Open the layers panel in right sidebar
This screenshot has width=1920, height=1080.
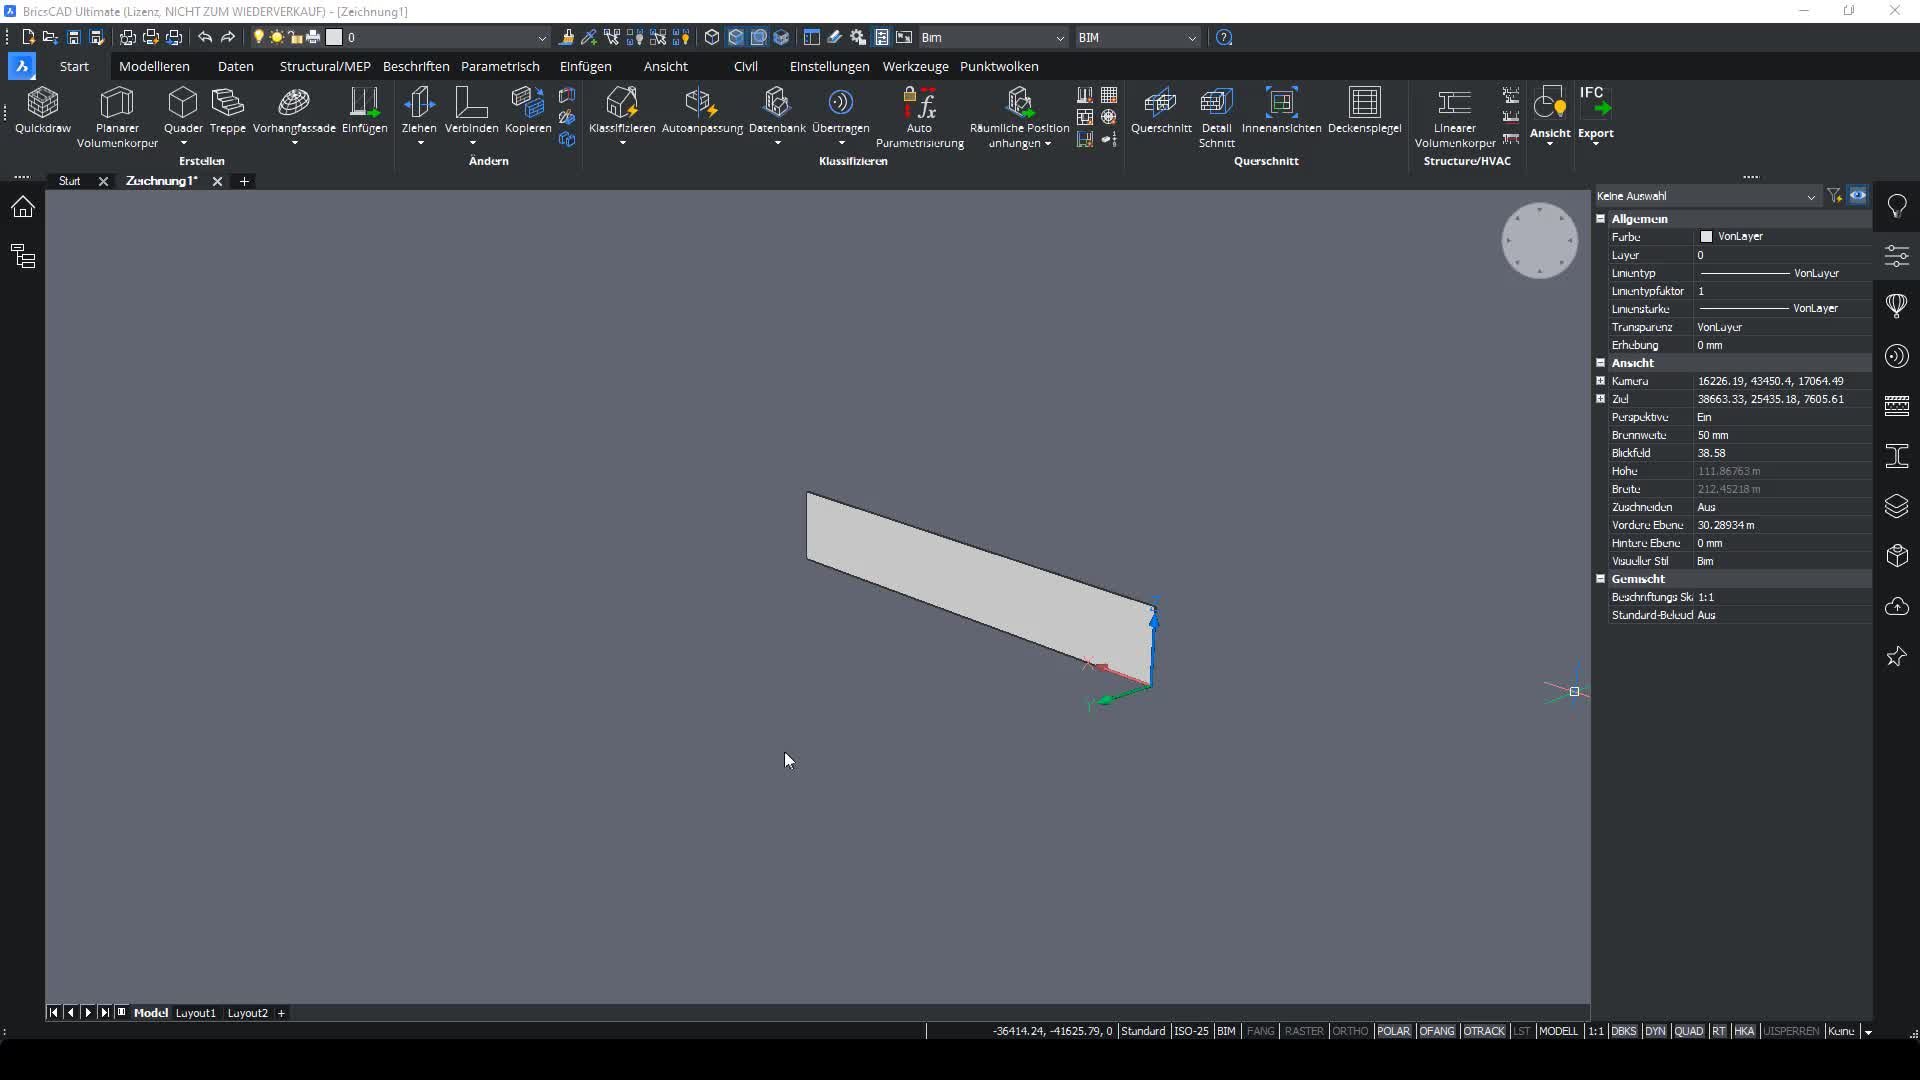click(1897, 506)
